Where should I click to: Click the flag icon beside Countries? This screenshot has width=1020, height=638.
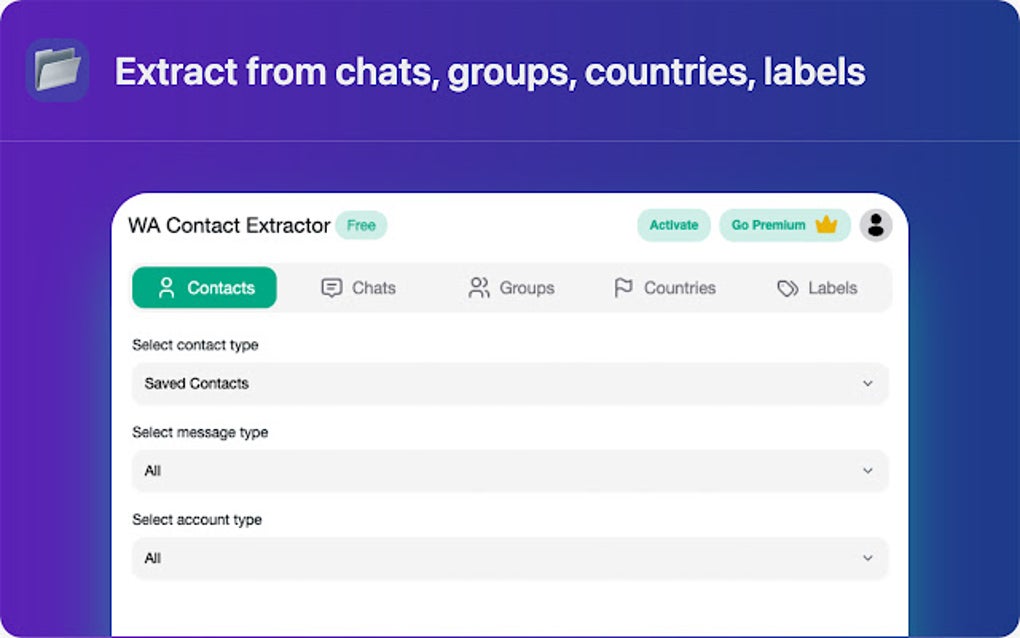click(x=622, y=288)
